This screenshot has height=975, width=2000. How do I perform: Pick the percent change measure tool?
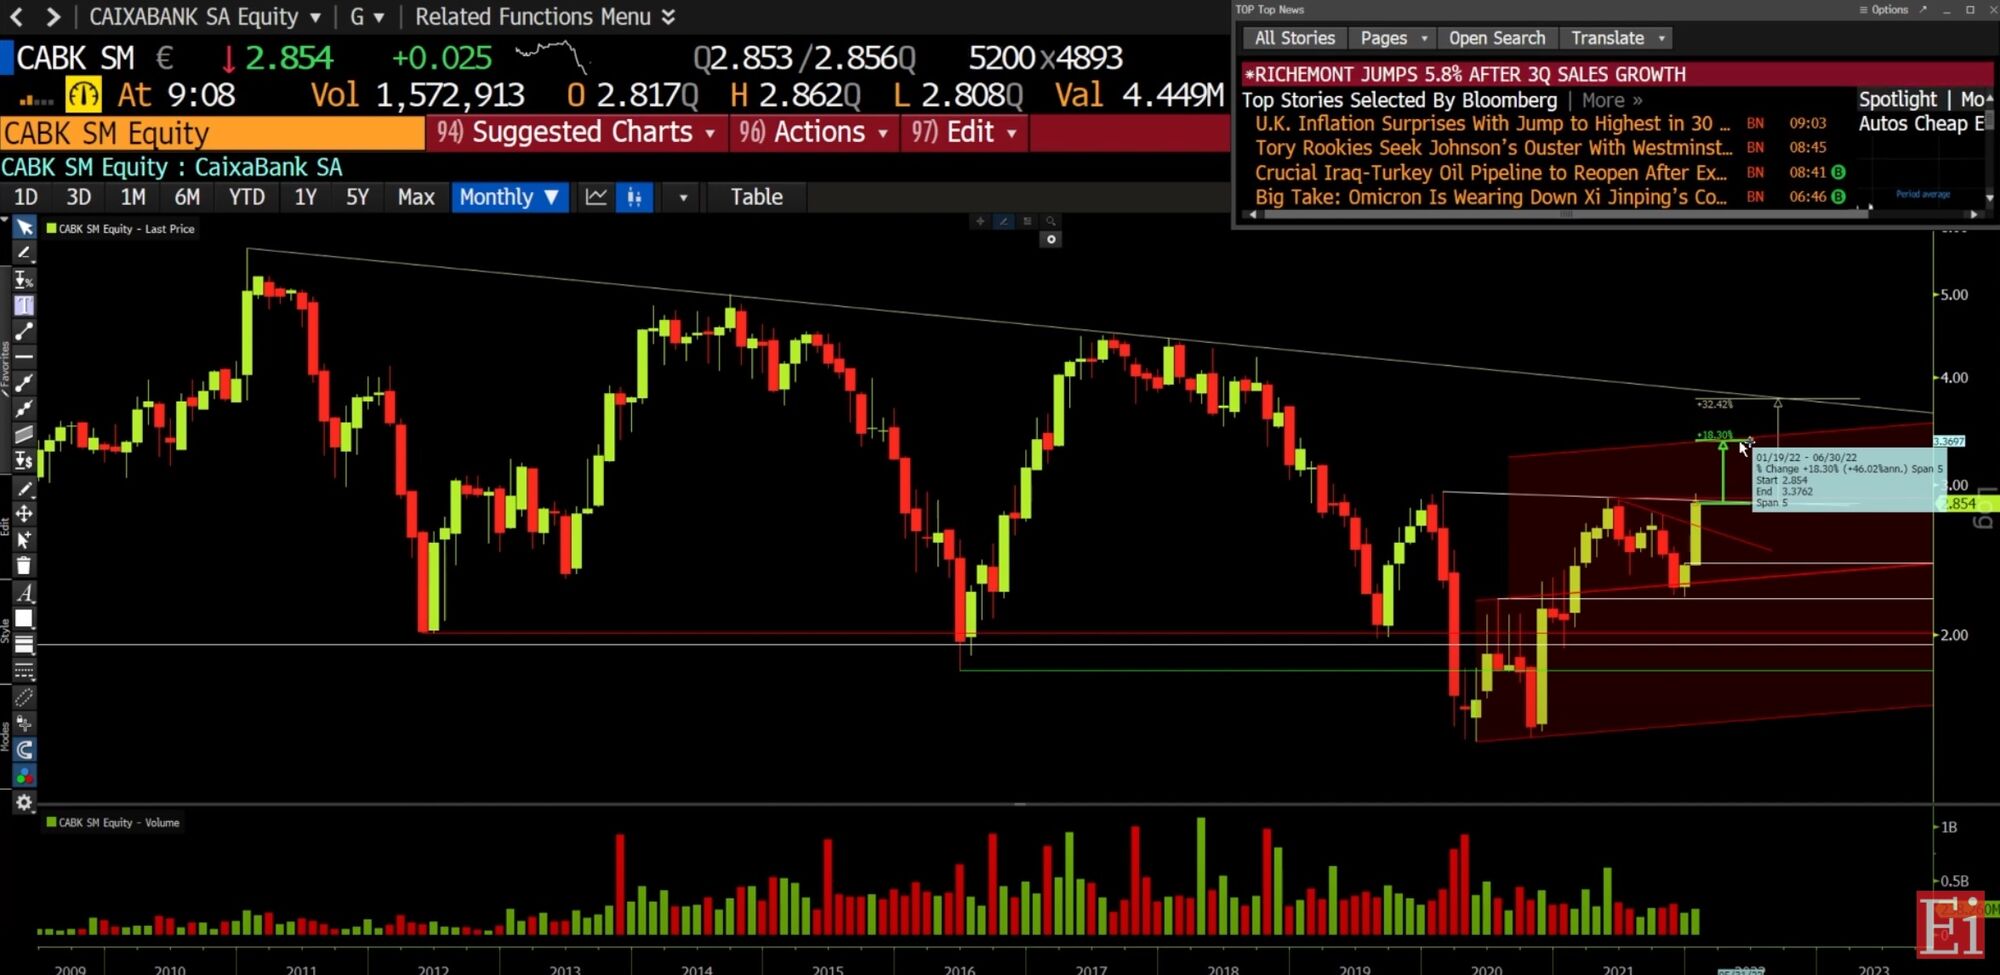pyautogui.click(x=24, y=280)
